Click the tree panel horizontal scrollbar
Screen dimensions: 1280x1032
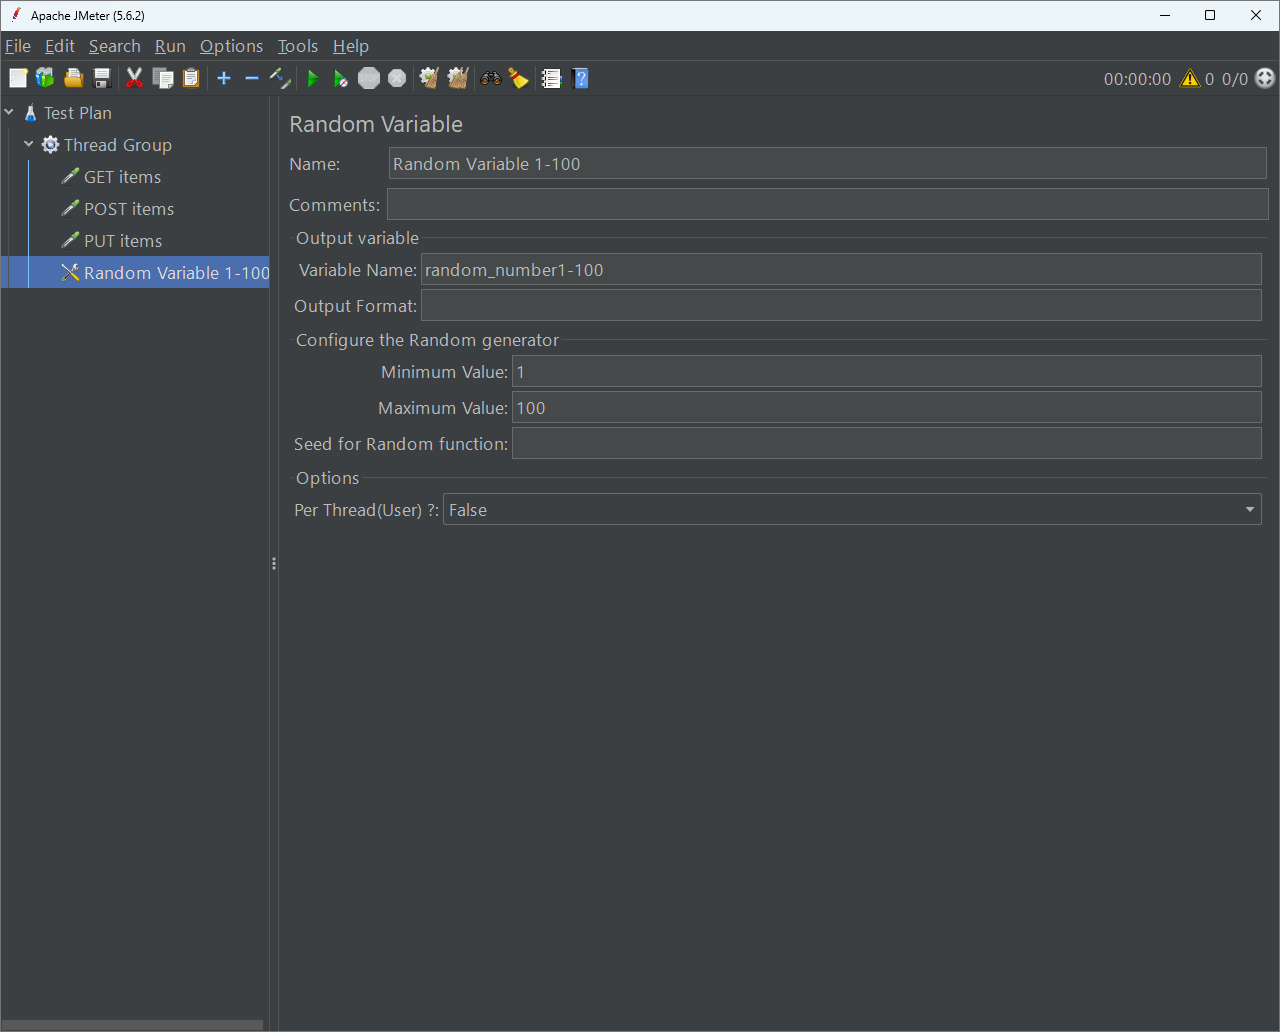132,1025
